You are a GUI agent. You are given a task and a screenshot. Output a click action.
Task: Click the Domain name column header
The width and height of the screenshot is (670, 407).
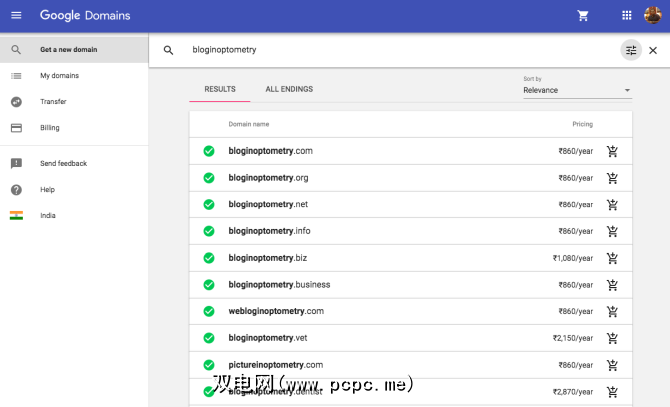coord(249,124)
